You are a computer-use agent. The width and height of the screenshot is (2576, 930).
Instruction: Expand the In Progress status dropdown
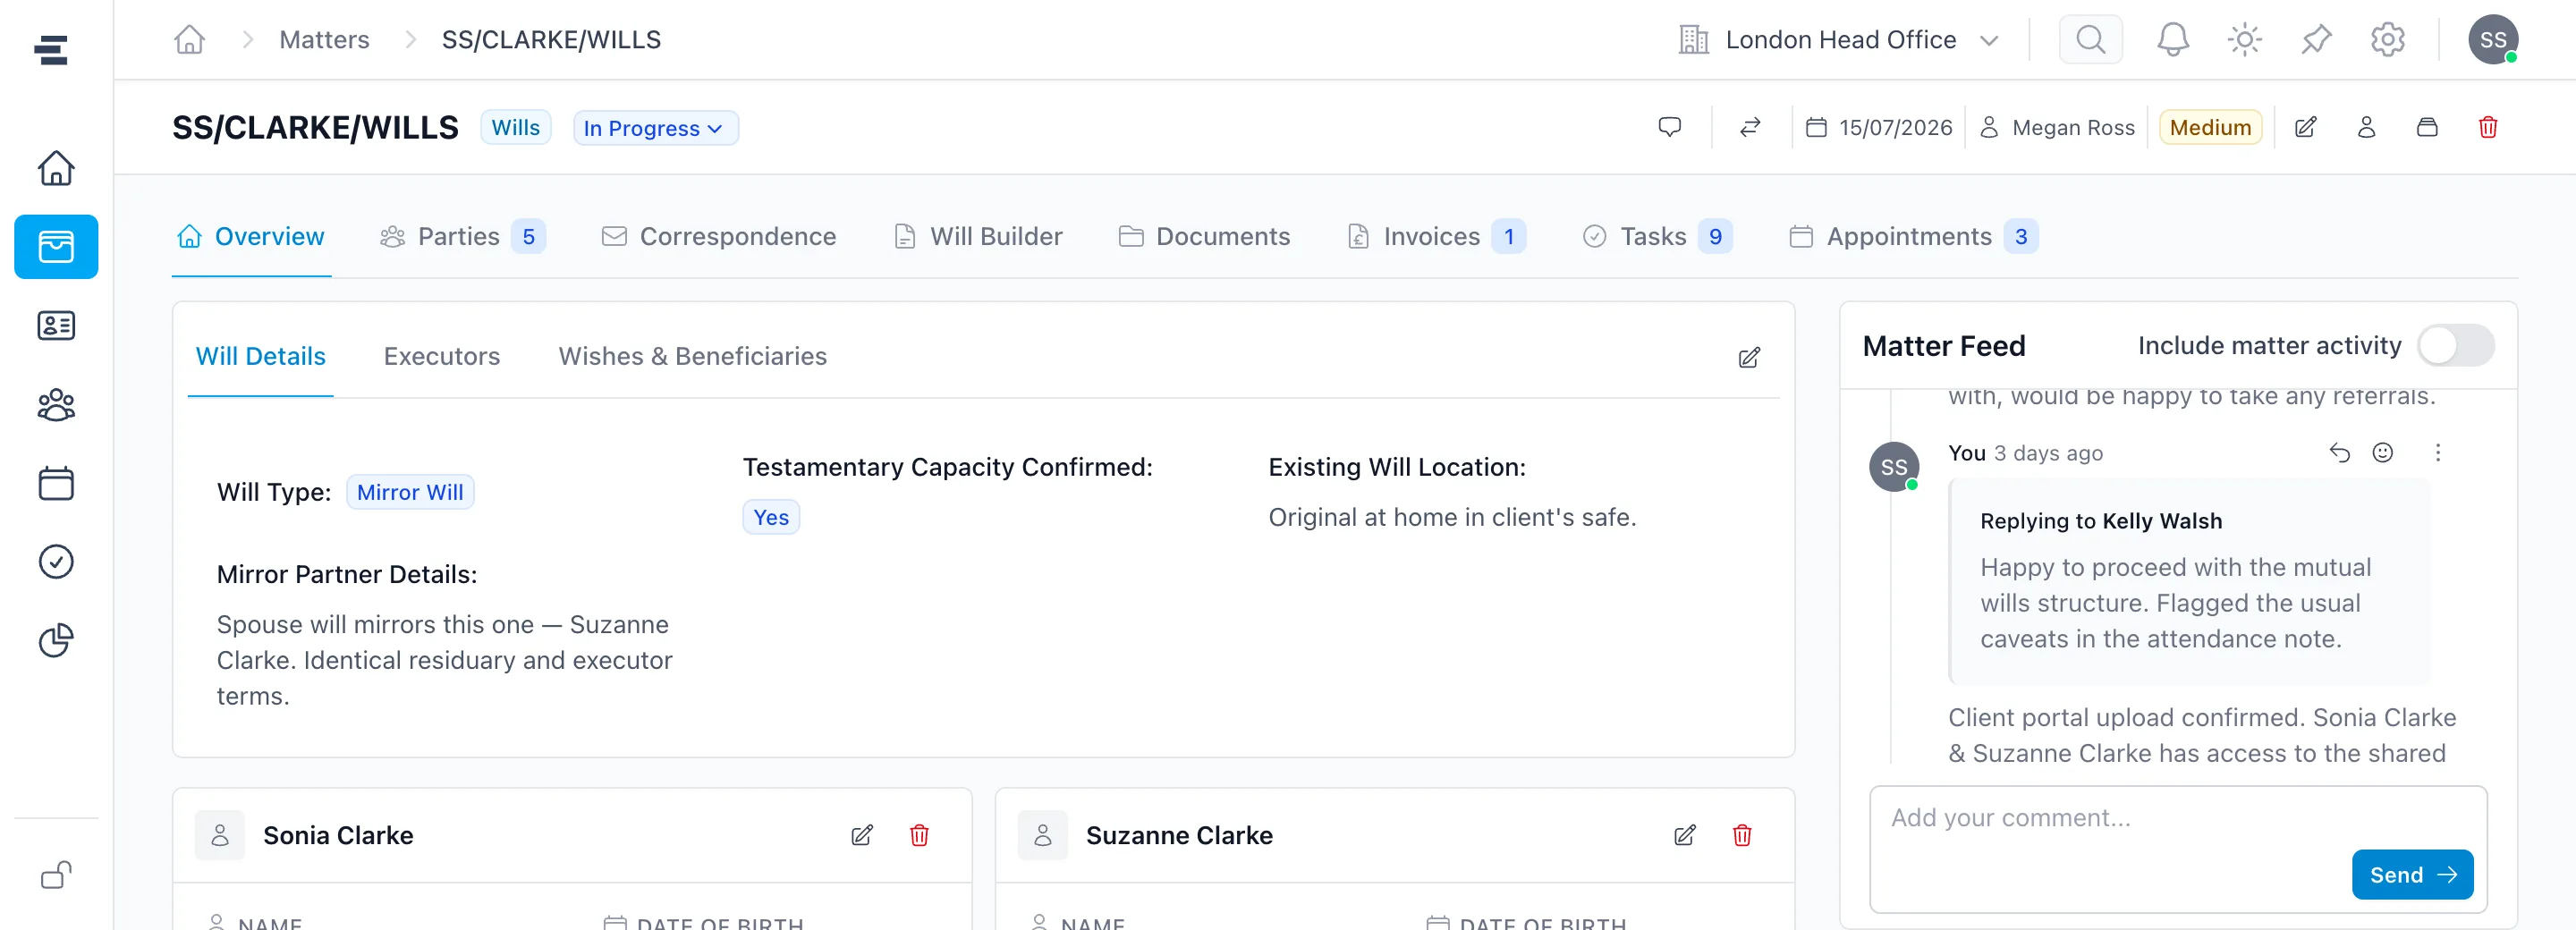[655, 128]
